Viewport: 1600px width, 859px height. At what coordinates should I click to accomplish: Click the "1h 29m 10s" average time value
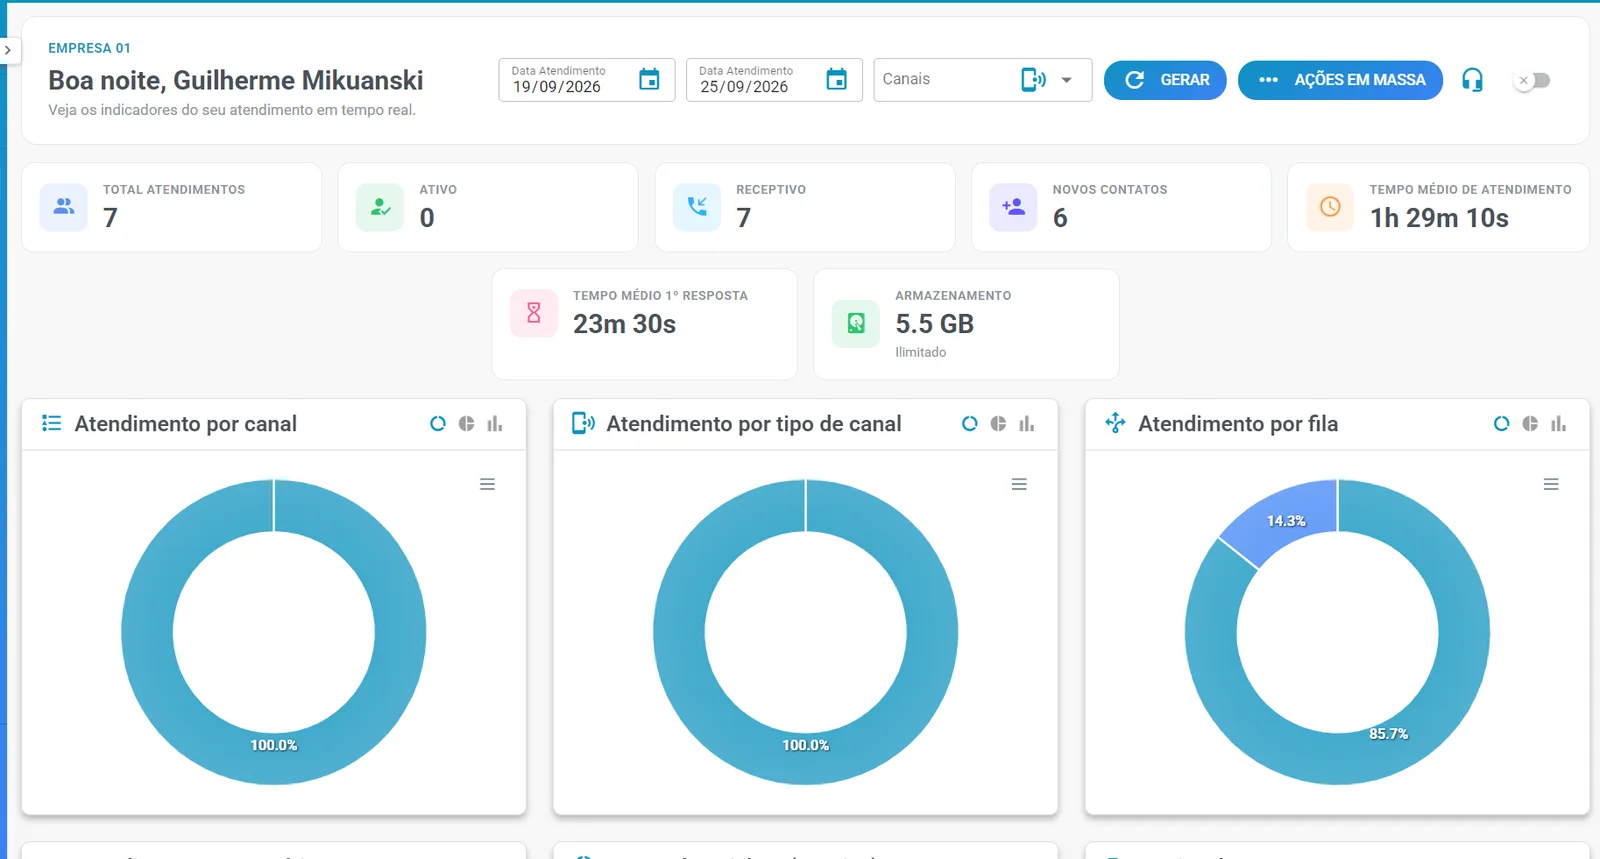pyautogui.click(x=1439, y=218)
